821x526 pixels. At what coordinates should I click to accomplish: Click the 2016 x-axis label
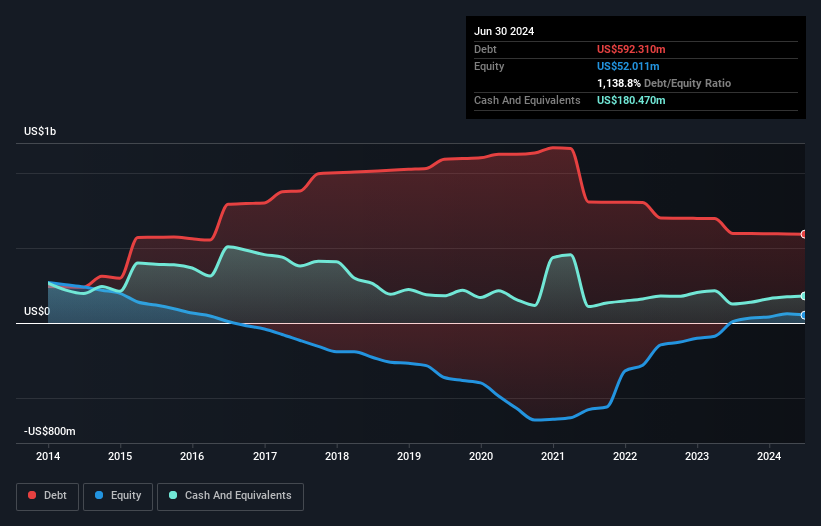[193, 457]
